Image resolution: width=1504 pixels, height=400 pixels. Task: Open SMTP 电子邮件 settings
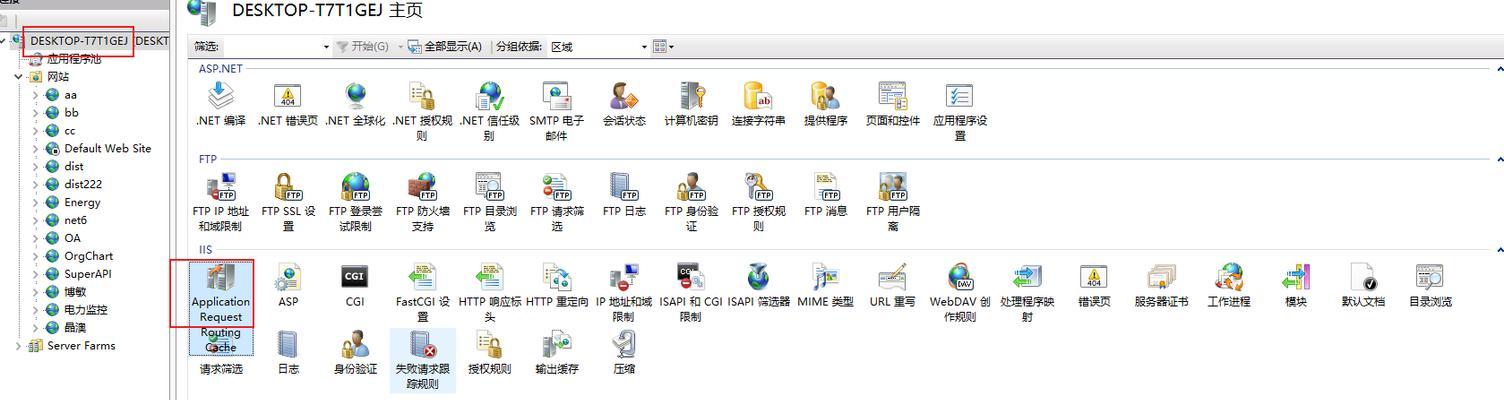[x=556, y=111]
